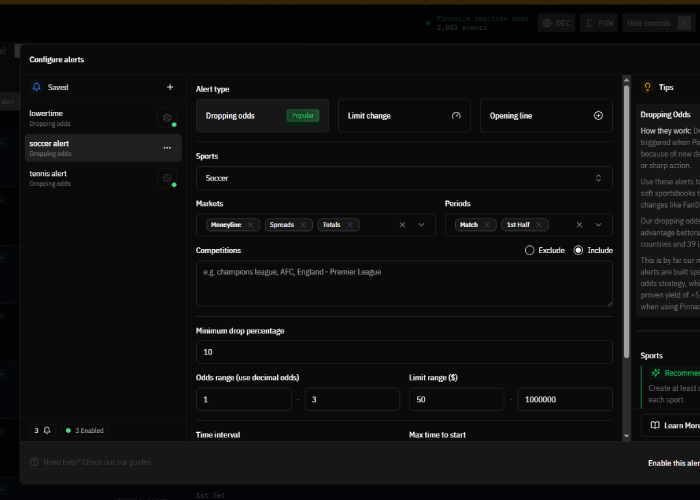Click the form's vertical scrollbar thumb
Screen dimensions: 700x500
point(626,223)
